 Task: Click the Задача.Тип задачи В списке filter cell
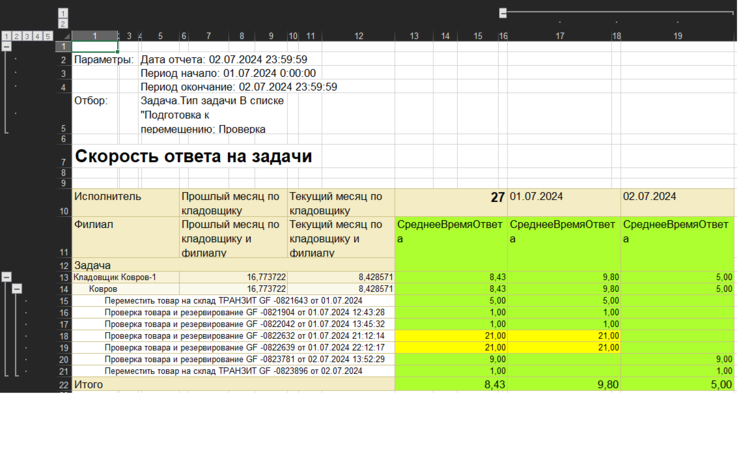point(213,115)
